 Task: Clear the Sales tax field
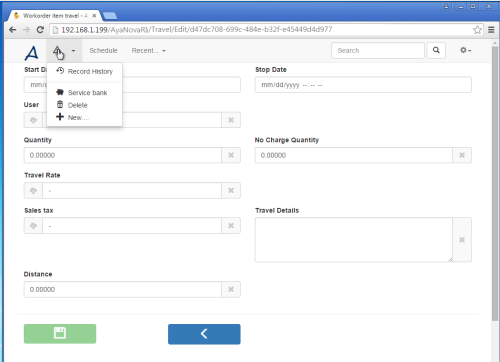coord(231,226)
